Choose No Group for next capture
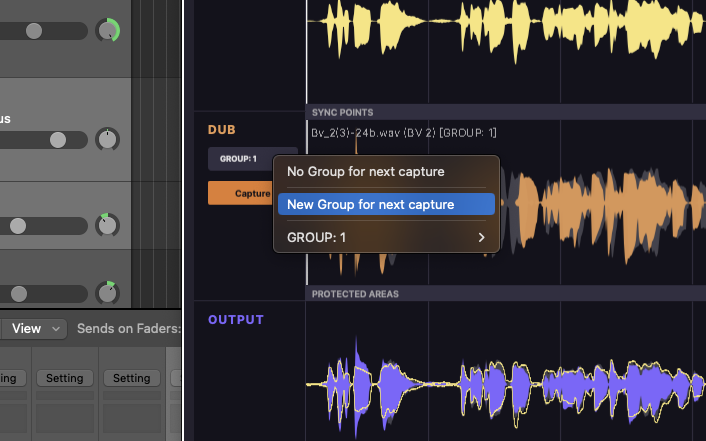706x441 pixels. (365, 172)
